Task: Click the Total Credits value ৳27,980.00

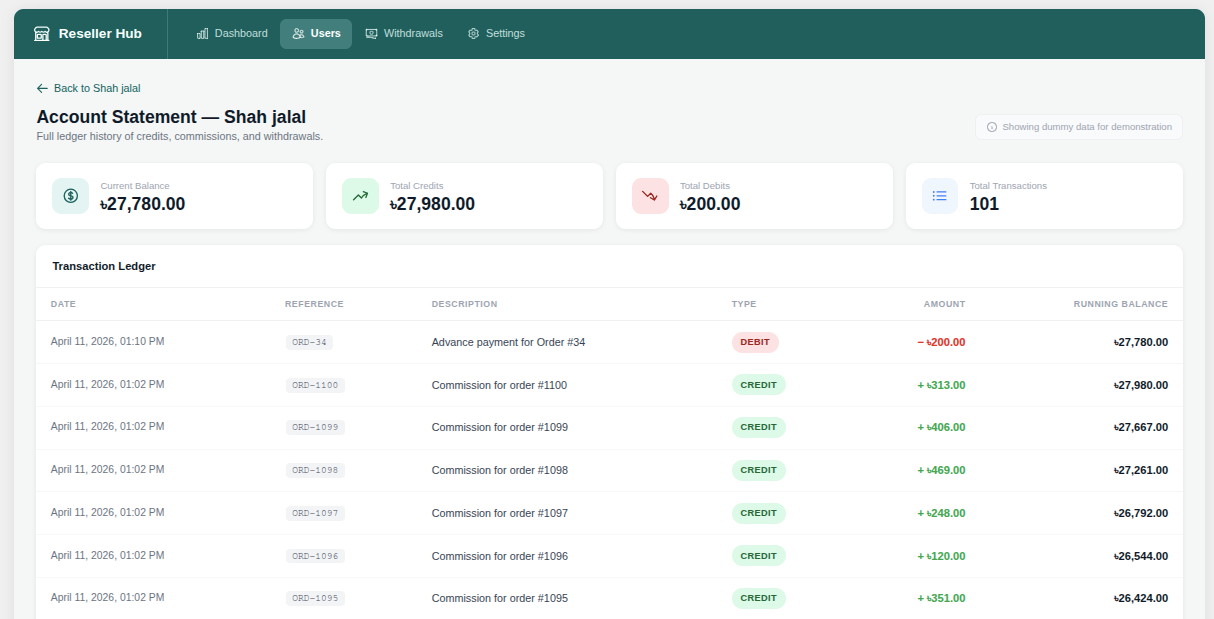Action: 432,204
